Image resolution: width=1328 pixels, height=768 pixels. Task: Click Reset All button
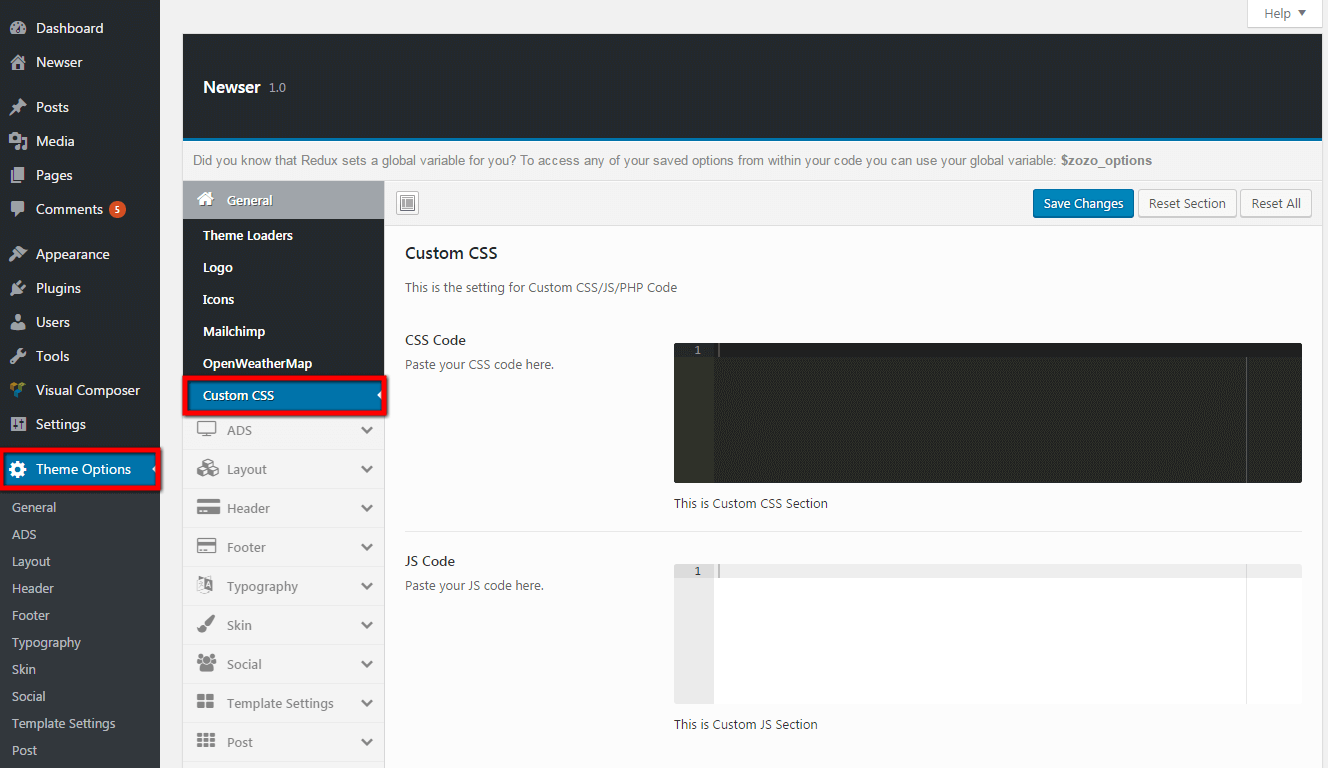(x=1275, y=203)
